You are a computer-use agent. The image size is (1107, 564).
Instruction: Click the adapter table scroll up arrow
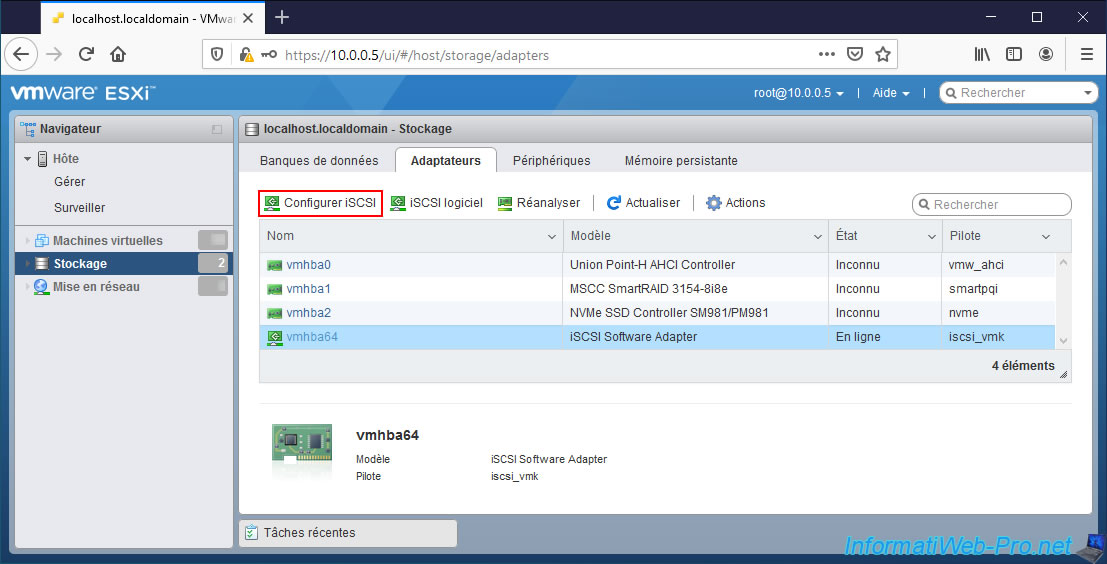tap(1063, 263)
